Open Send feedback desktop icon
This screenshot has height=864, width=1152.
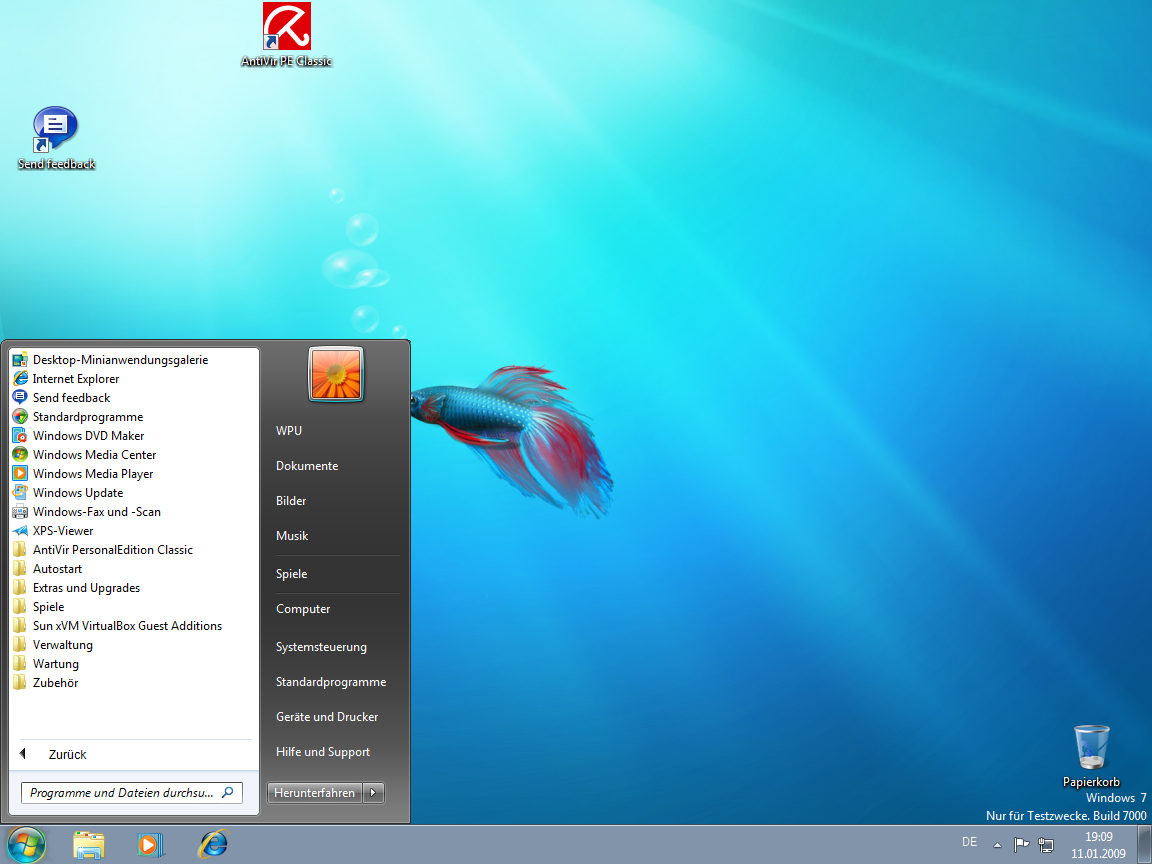(56, 131)
